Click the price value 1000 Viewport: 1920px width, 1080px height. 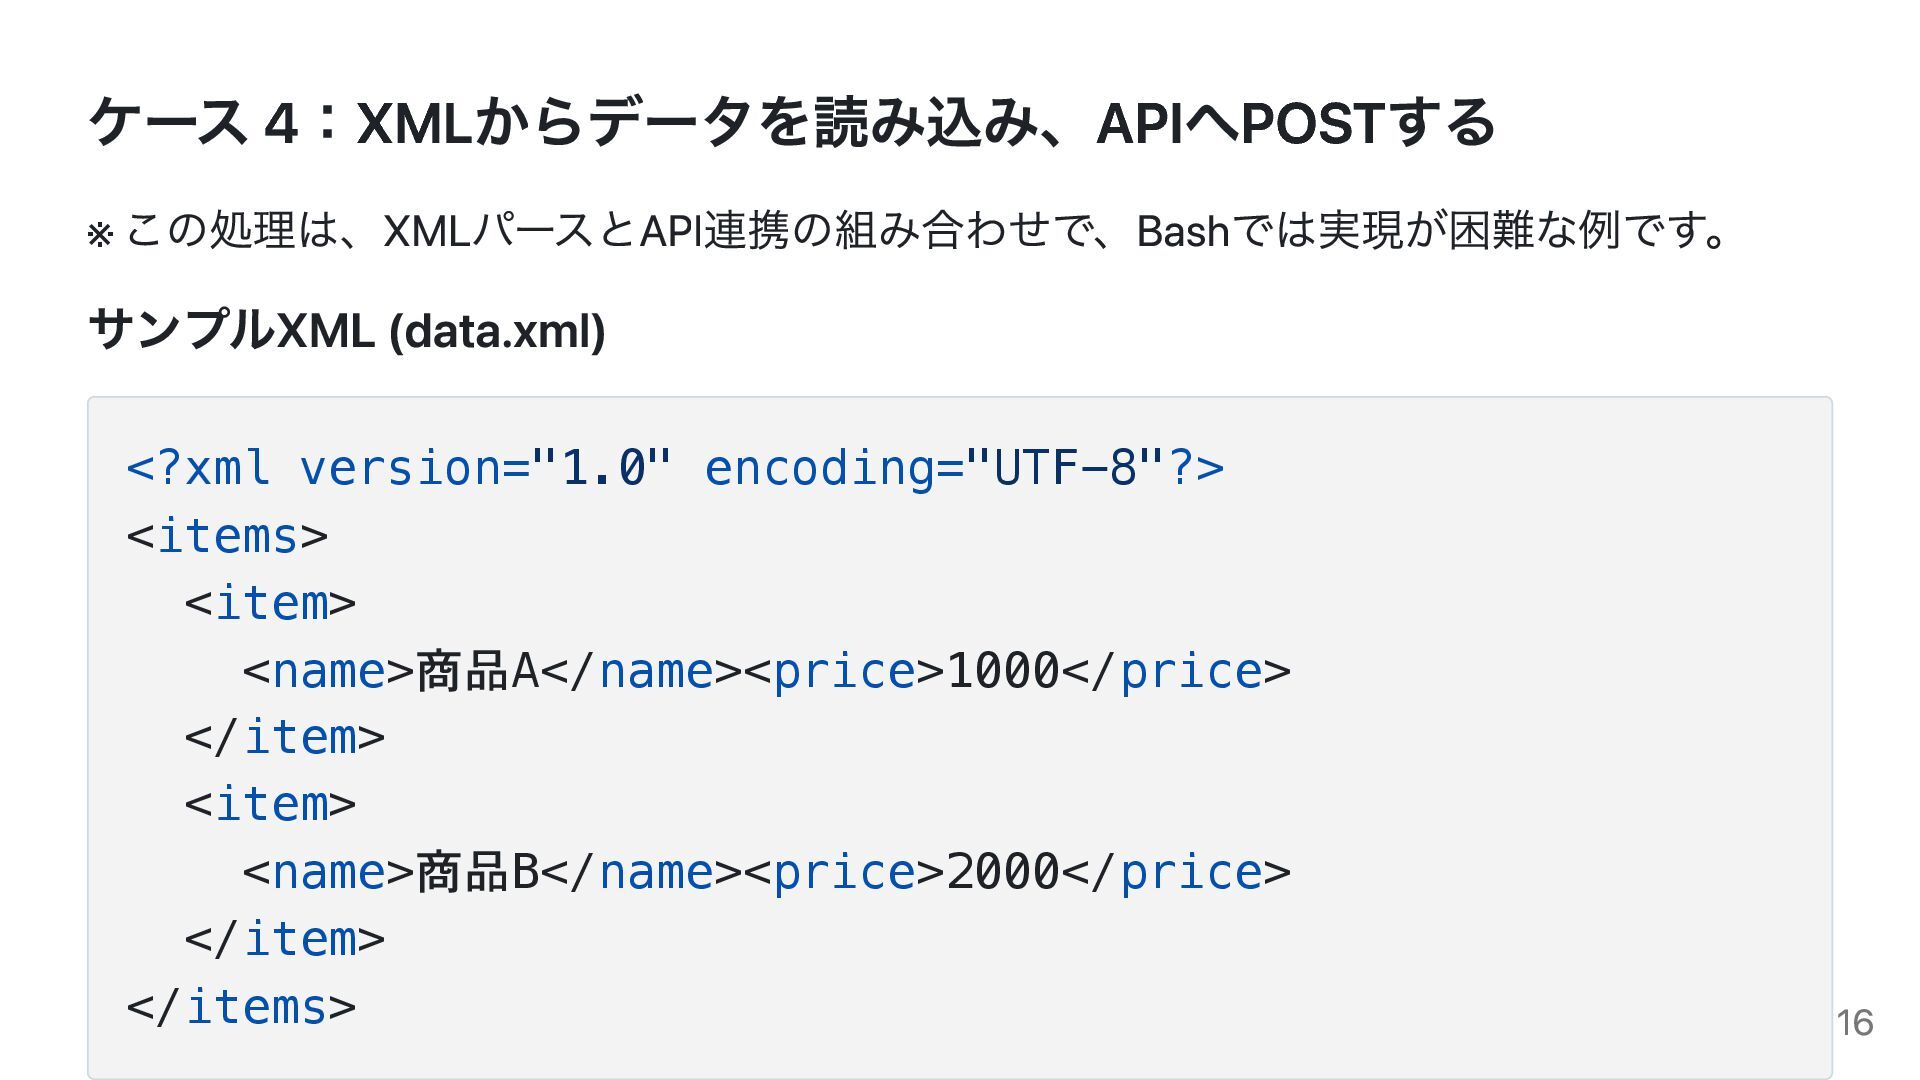[1002, 671]
